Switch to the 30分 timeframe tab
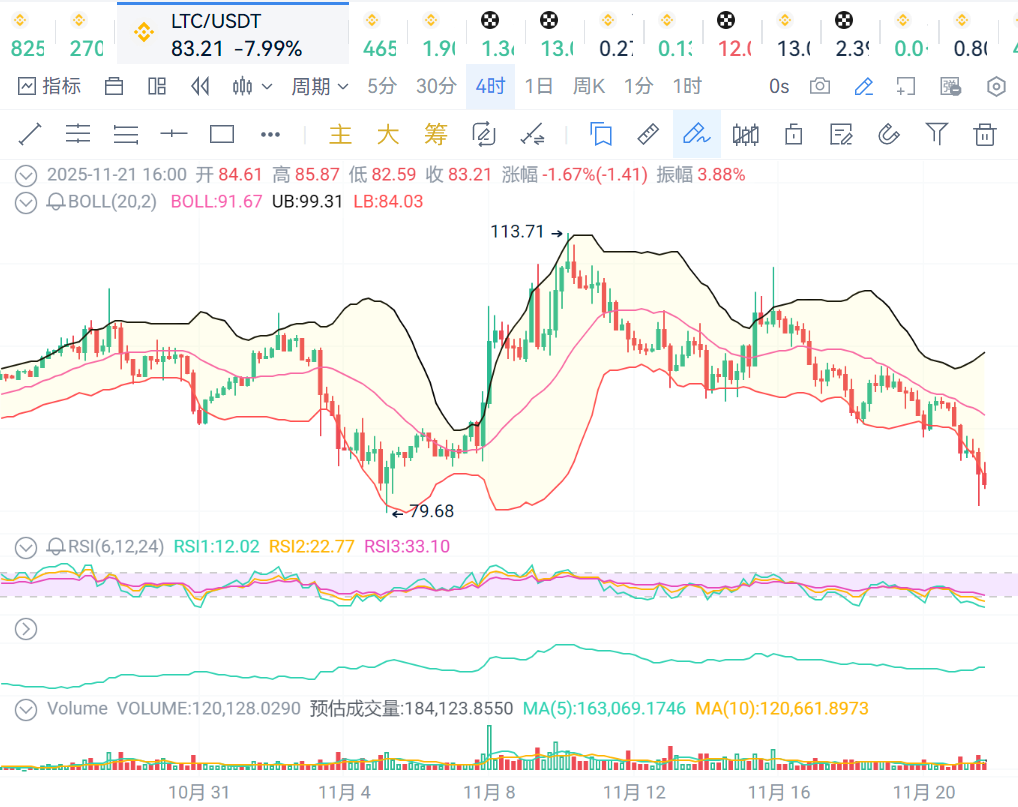This screenshot has height=807, width=1018. 436,86
